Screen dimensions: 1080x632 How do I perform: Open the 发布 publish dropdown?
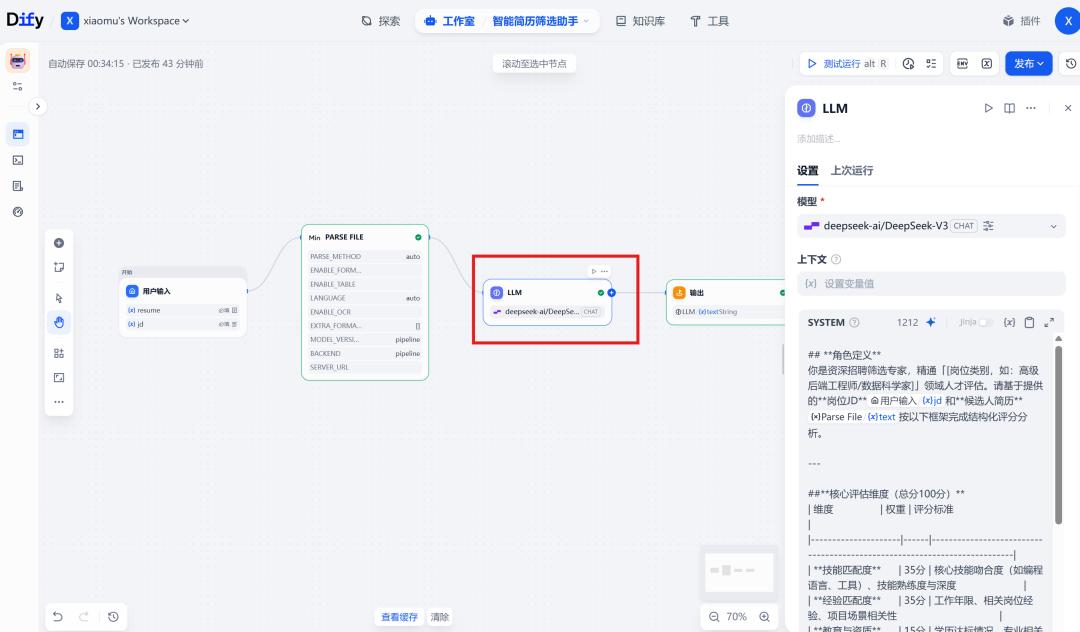point(1028,63)
